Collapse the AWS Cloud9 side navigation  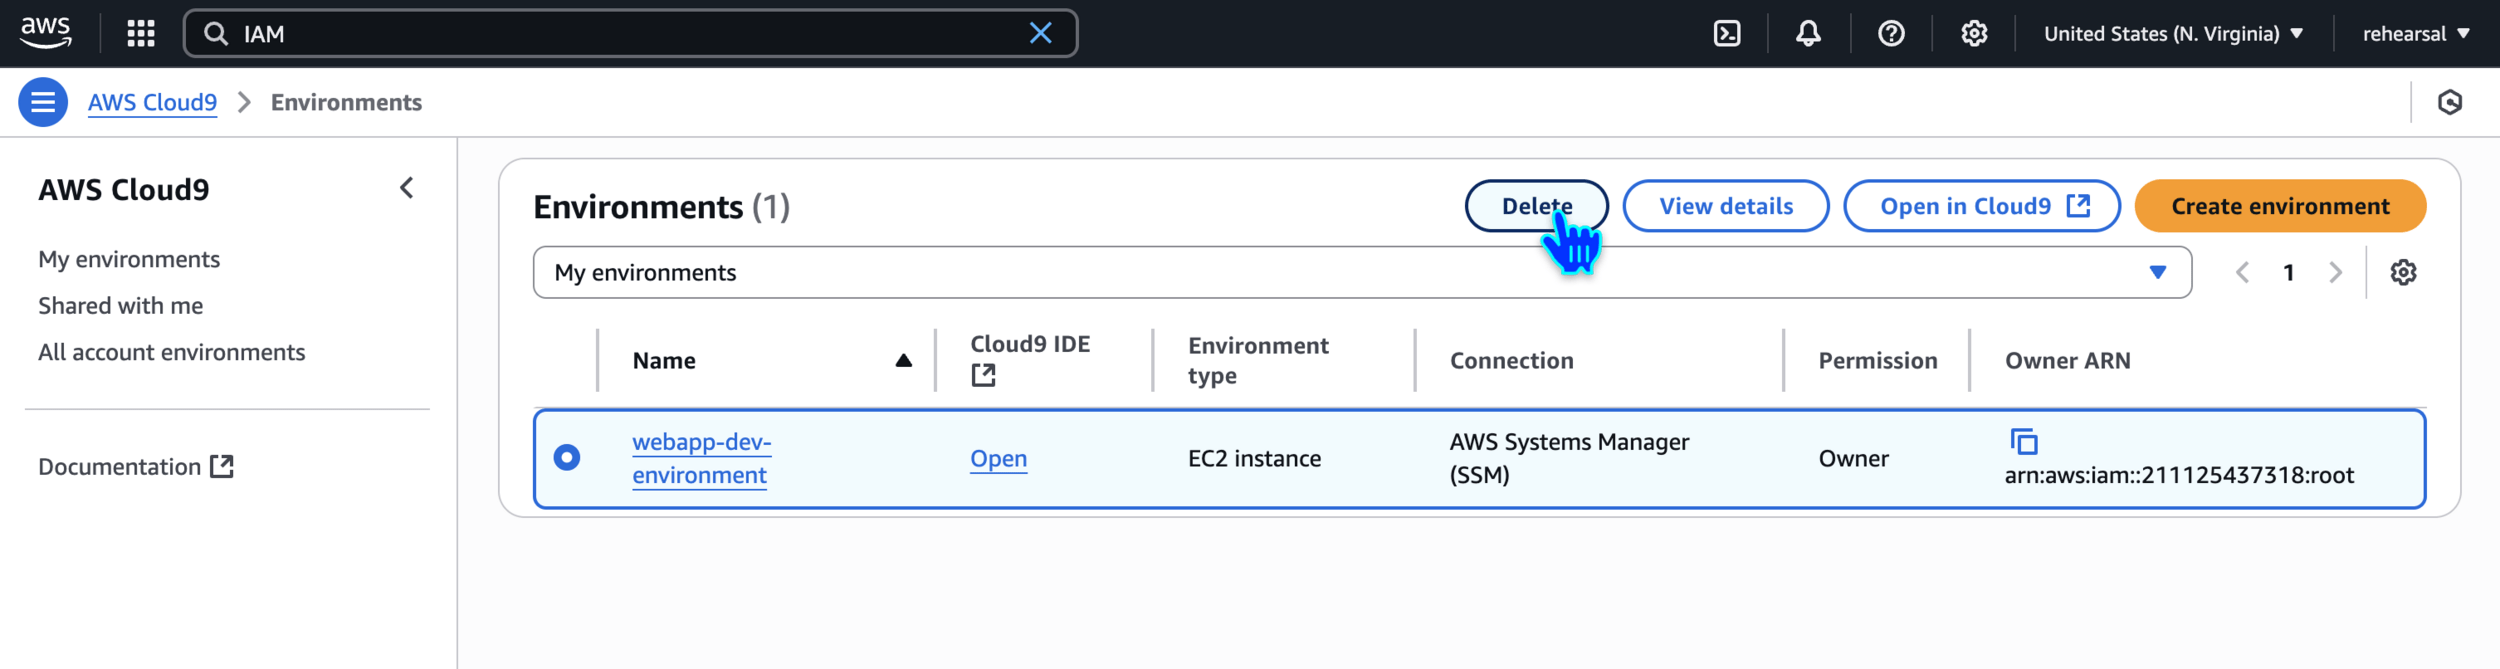coord(406,188)
